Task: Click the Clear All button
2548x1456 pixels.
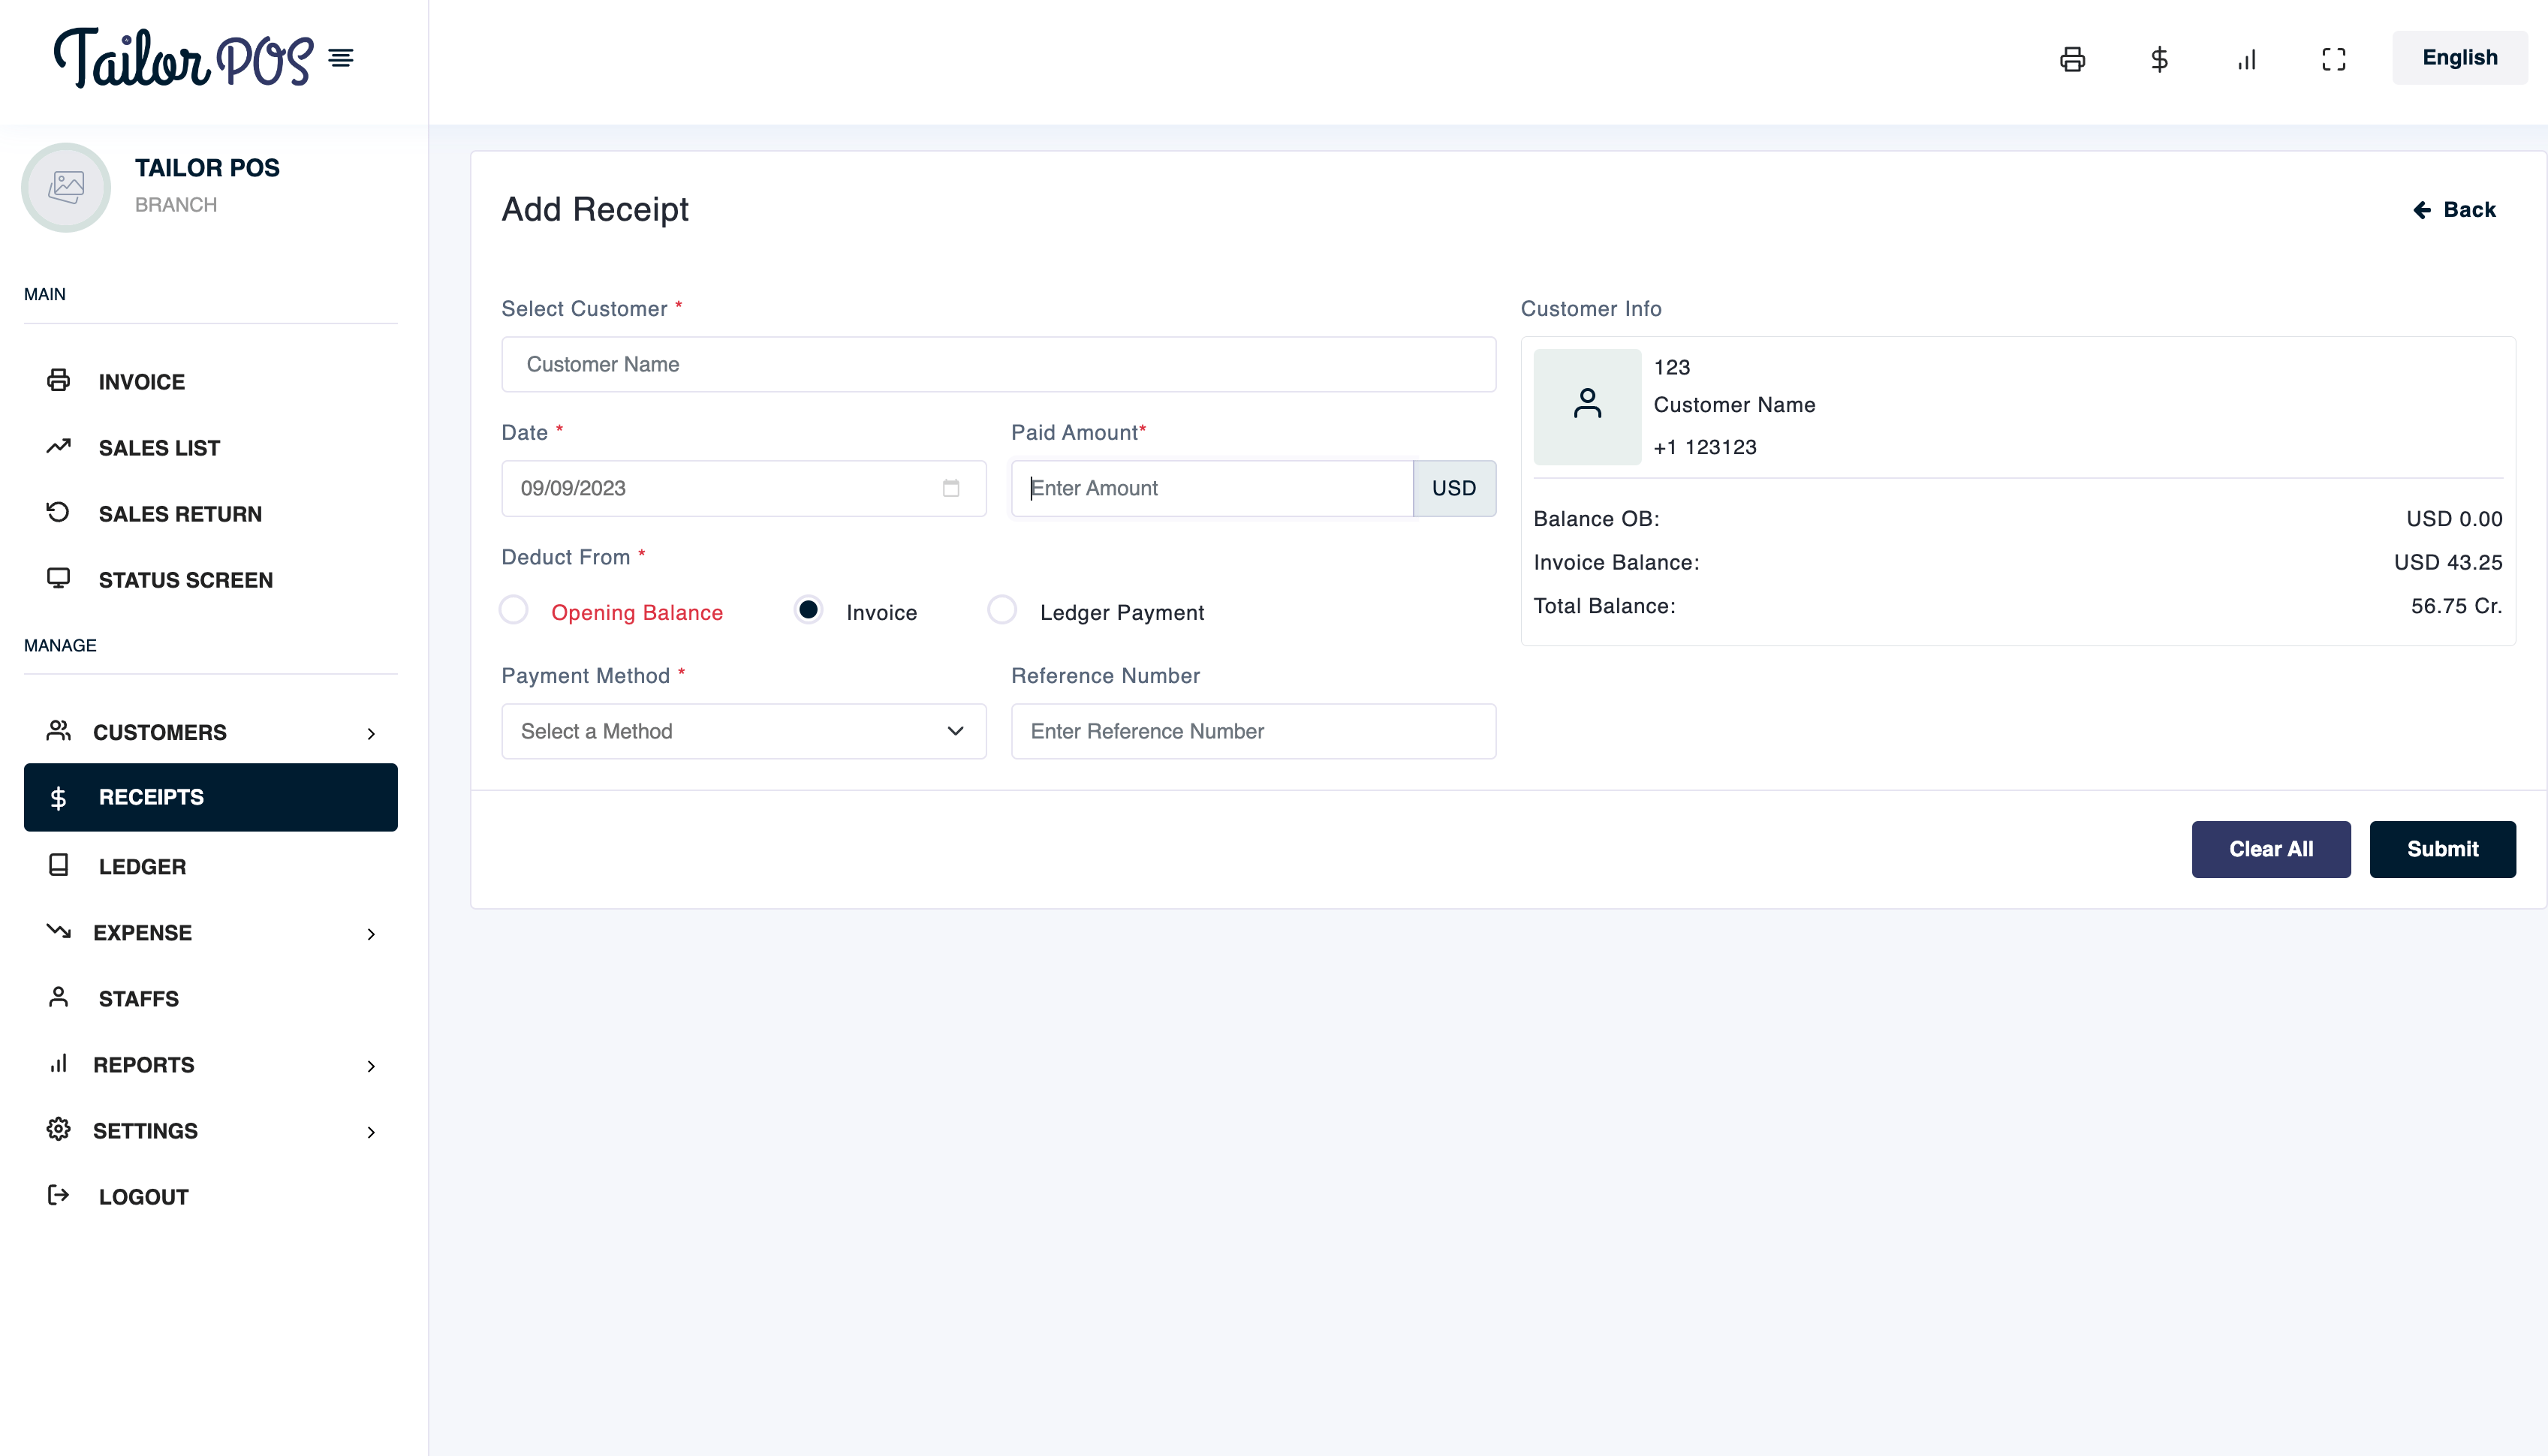Action: tap(2270, 849)
